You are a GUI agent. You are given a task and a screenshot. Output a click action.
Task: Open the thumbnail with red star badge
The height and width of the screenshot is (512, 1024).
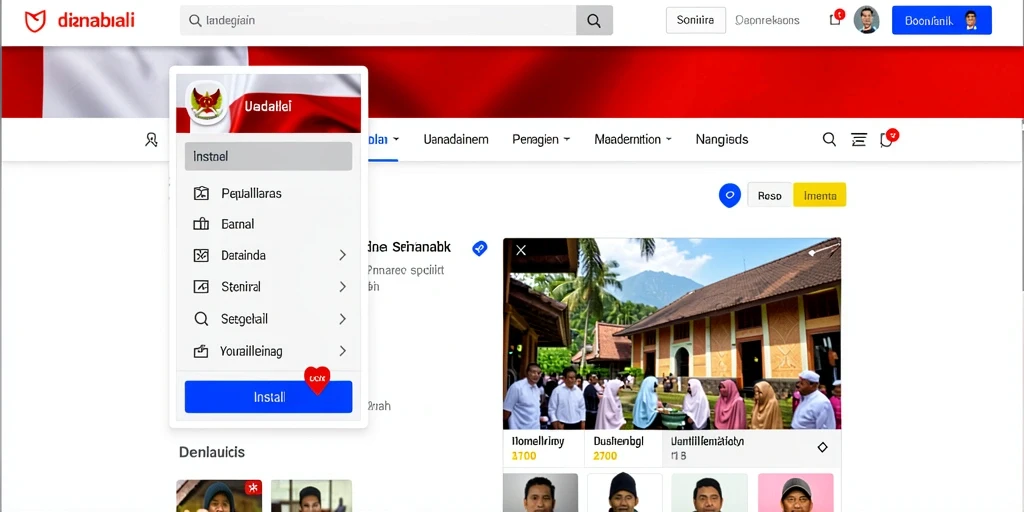219,496
